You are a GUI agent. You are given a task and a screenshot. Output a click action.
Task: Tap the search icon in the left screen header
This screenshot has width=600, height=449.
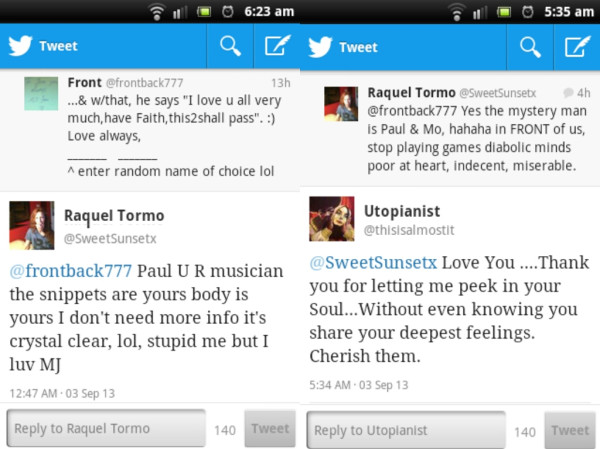230,46
